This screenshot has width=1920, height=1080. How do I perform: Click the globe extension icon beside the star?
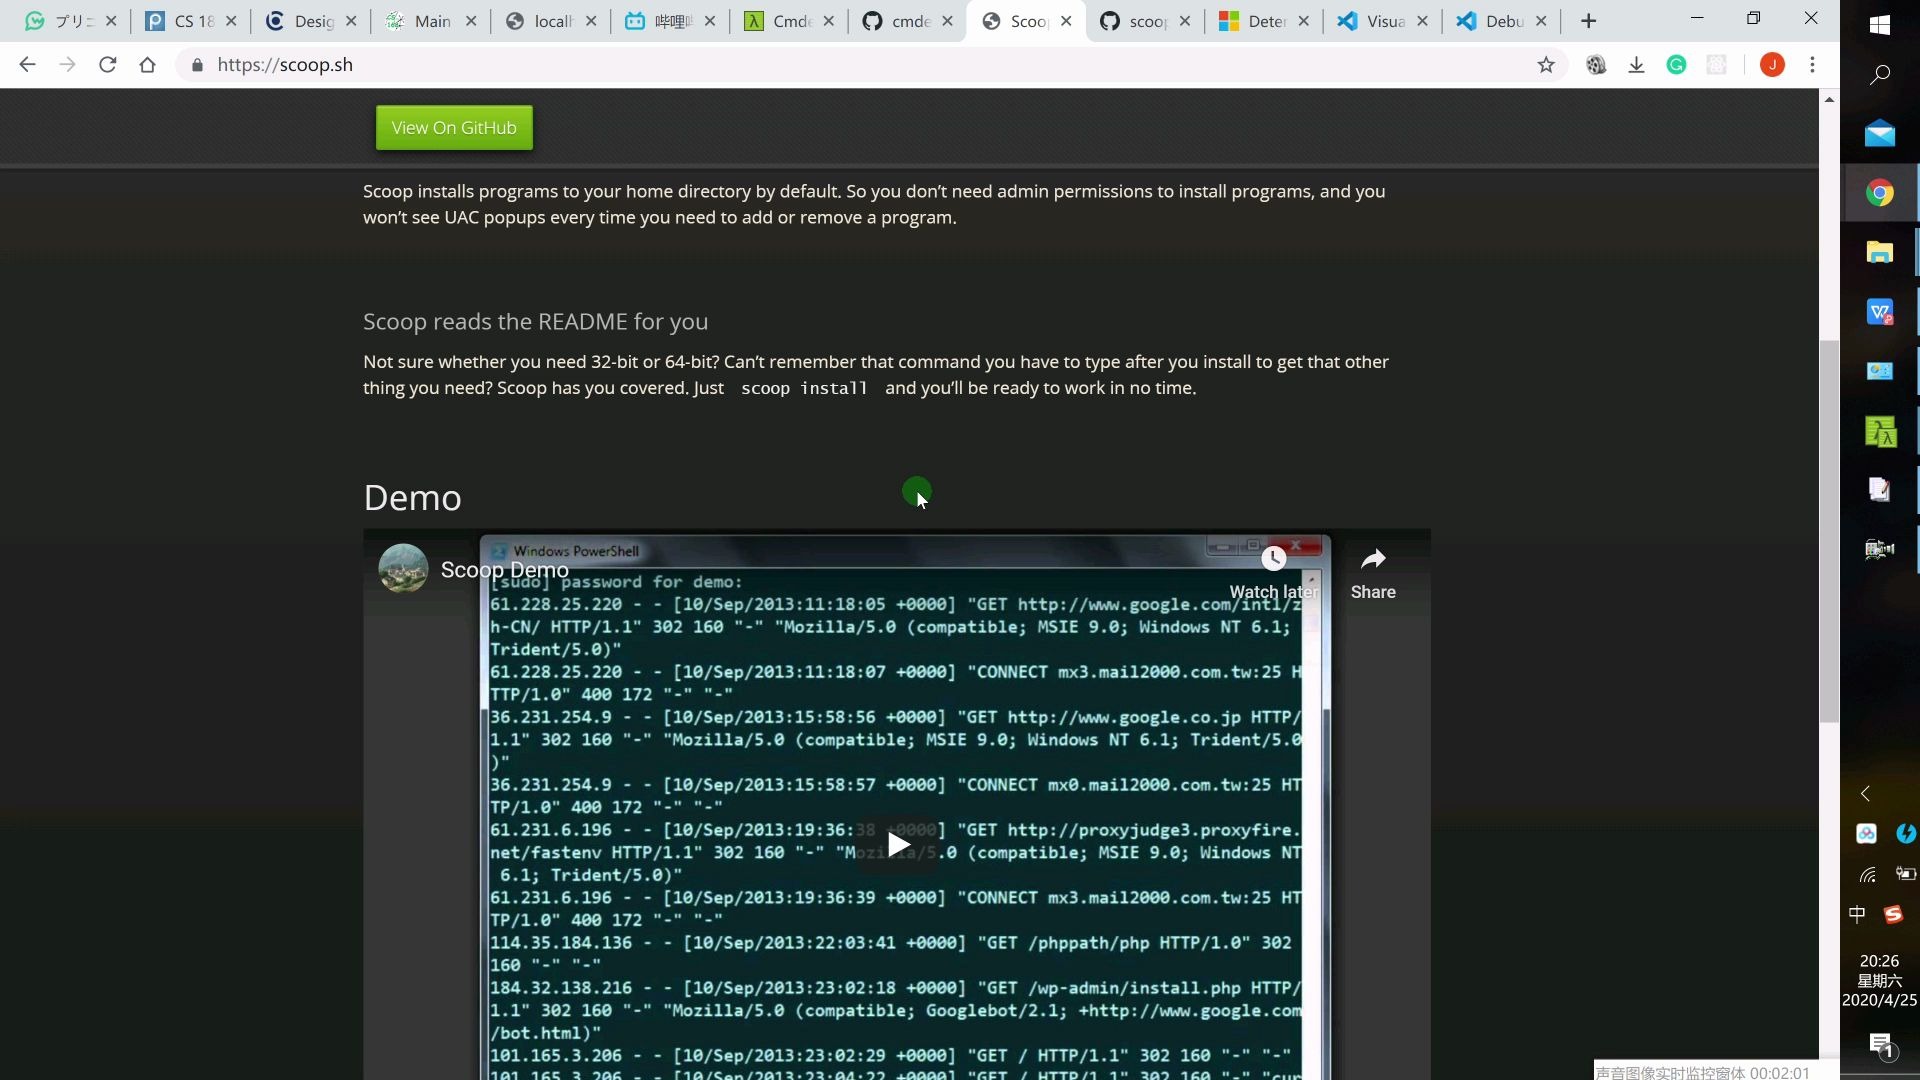click(1596, 65)
